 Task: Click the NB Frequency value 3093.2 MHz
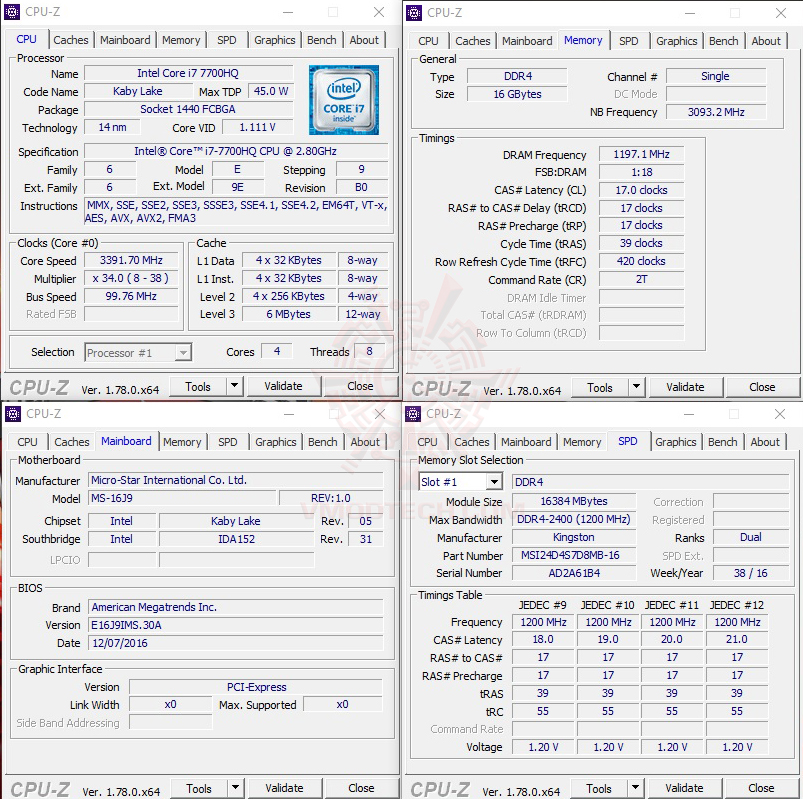click(716, 112)
